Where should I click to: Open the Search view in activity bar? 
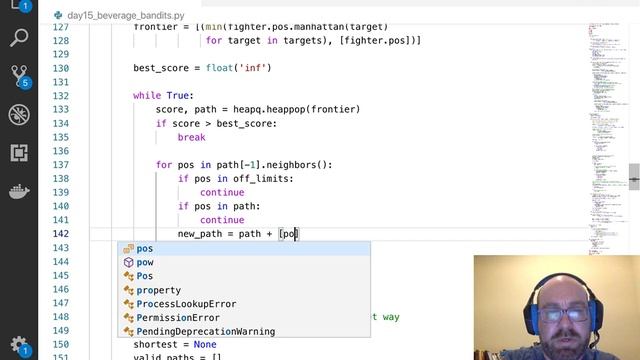click(x=19, y=38)
